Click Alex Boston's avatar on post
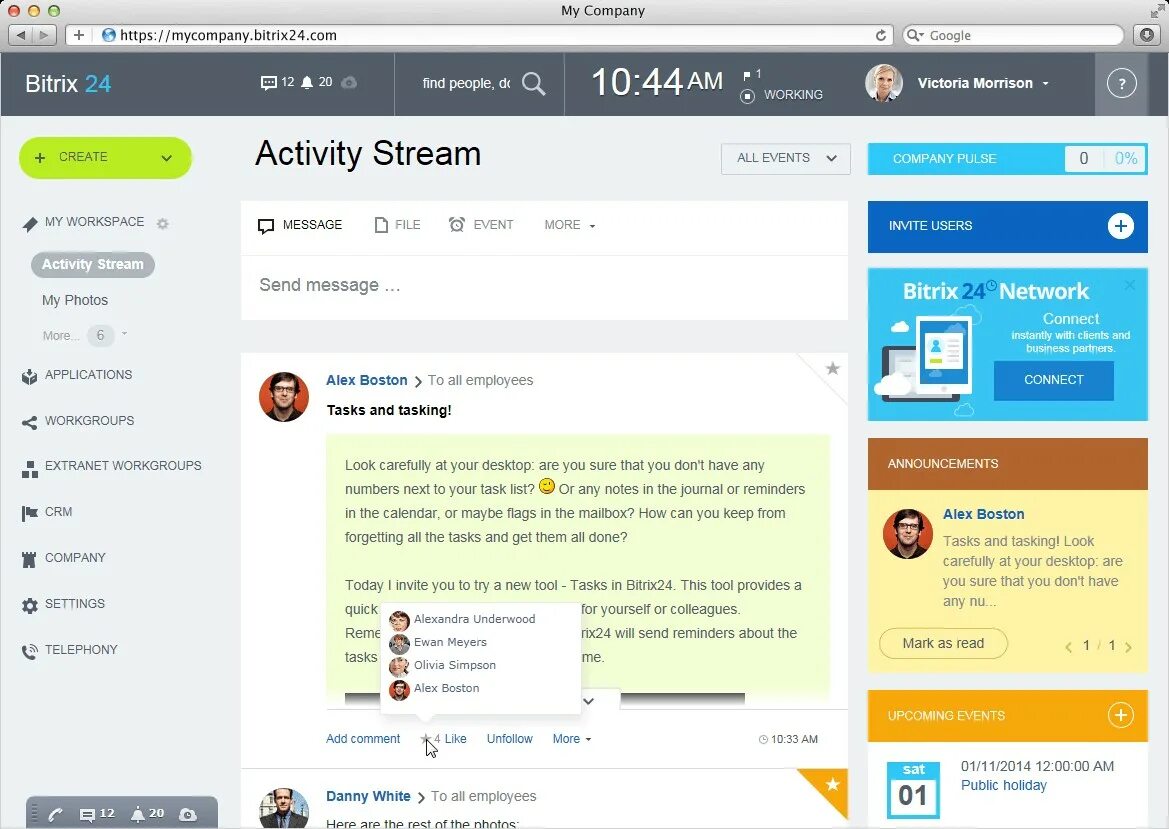1169x829 pixels. tap(284, 397)
